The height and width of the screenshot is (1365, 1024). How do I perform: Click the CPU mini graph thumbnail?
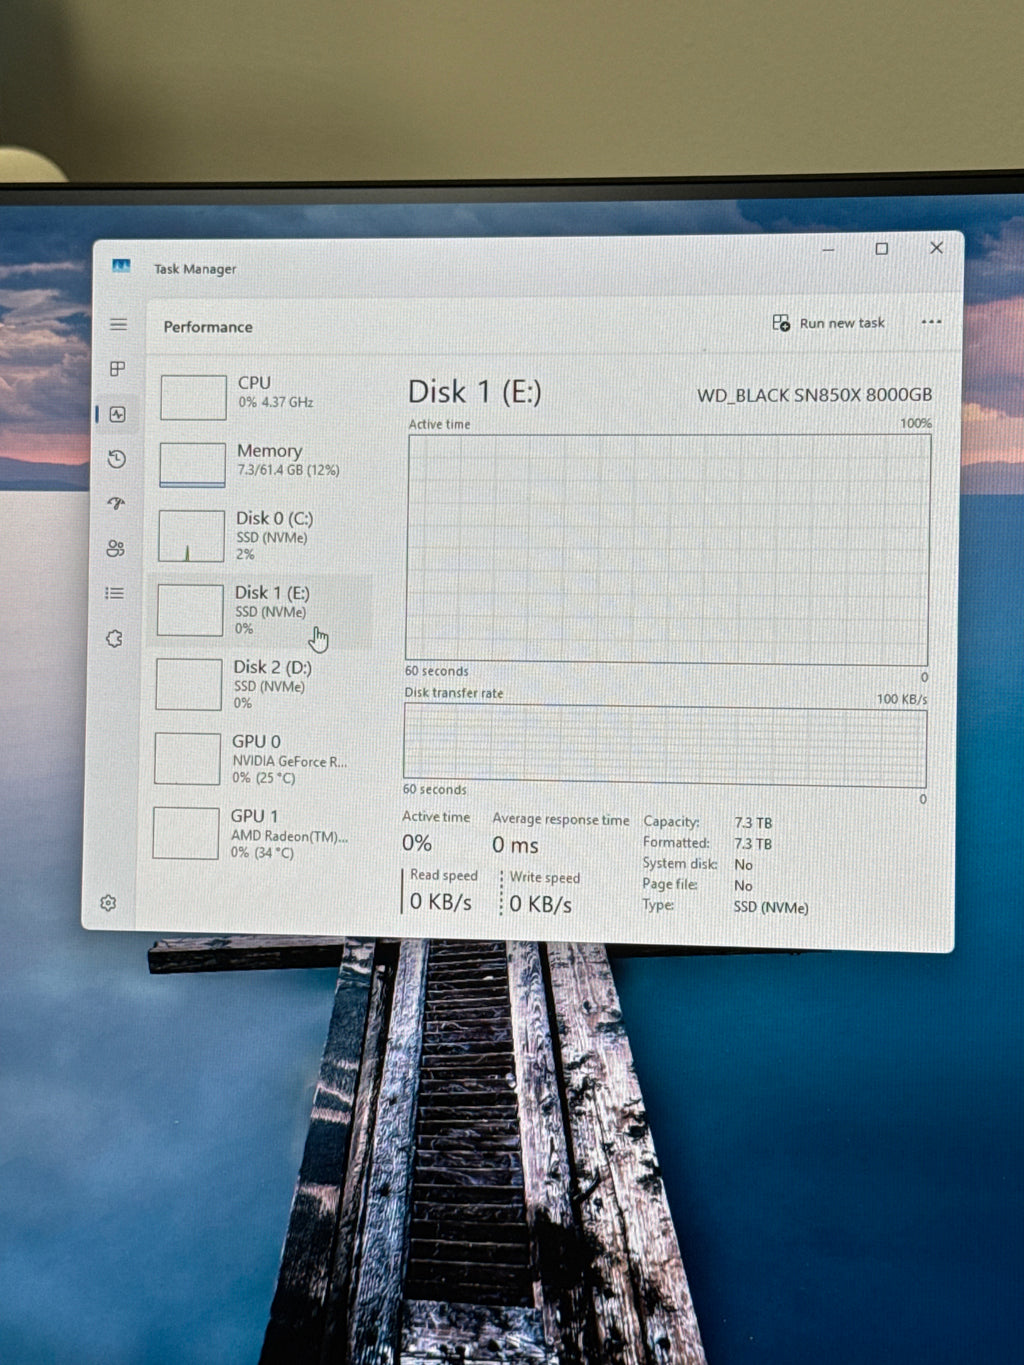tap(193, 397)
